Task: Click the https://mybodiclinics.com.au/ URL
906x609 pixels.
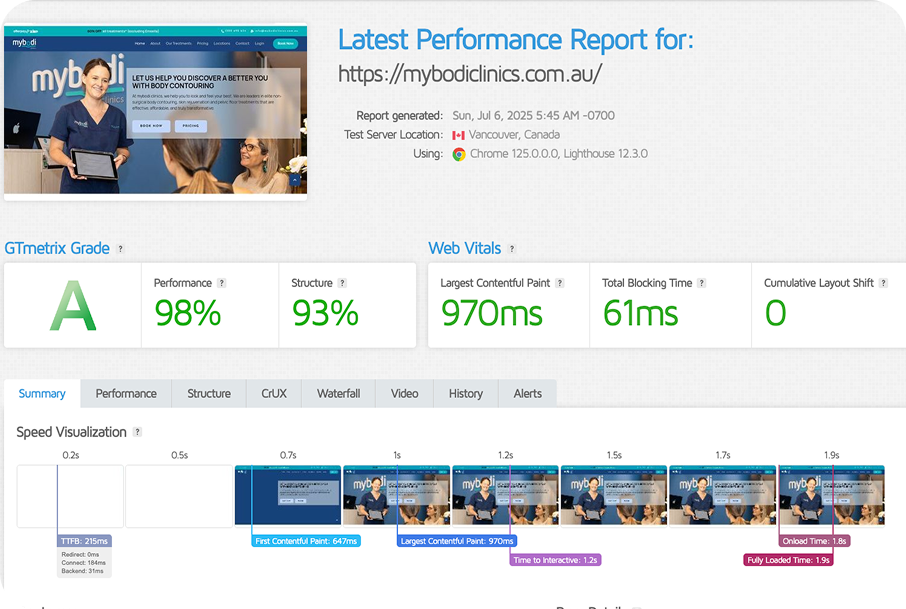Action: [470, 74]
